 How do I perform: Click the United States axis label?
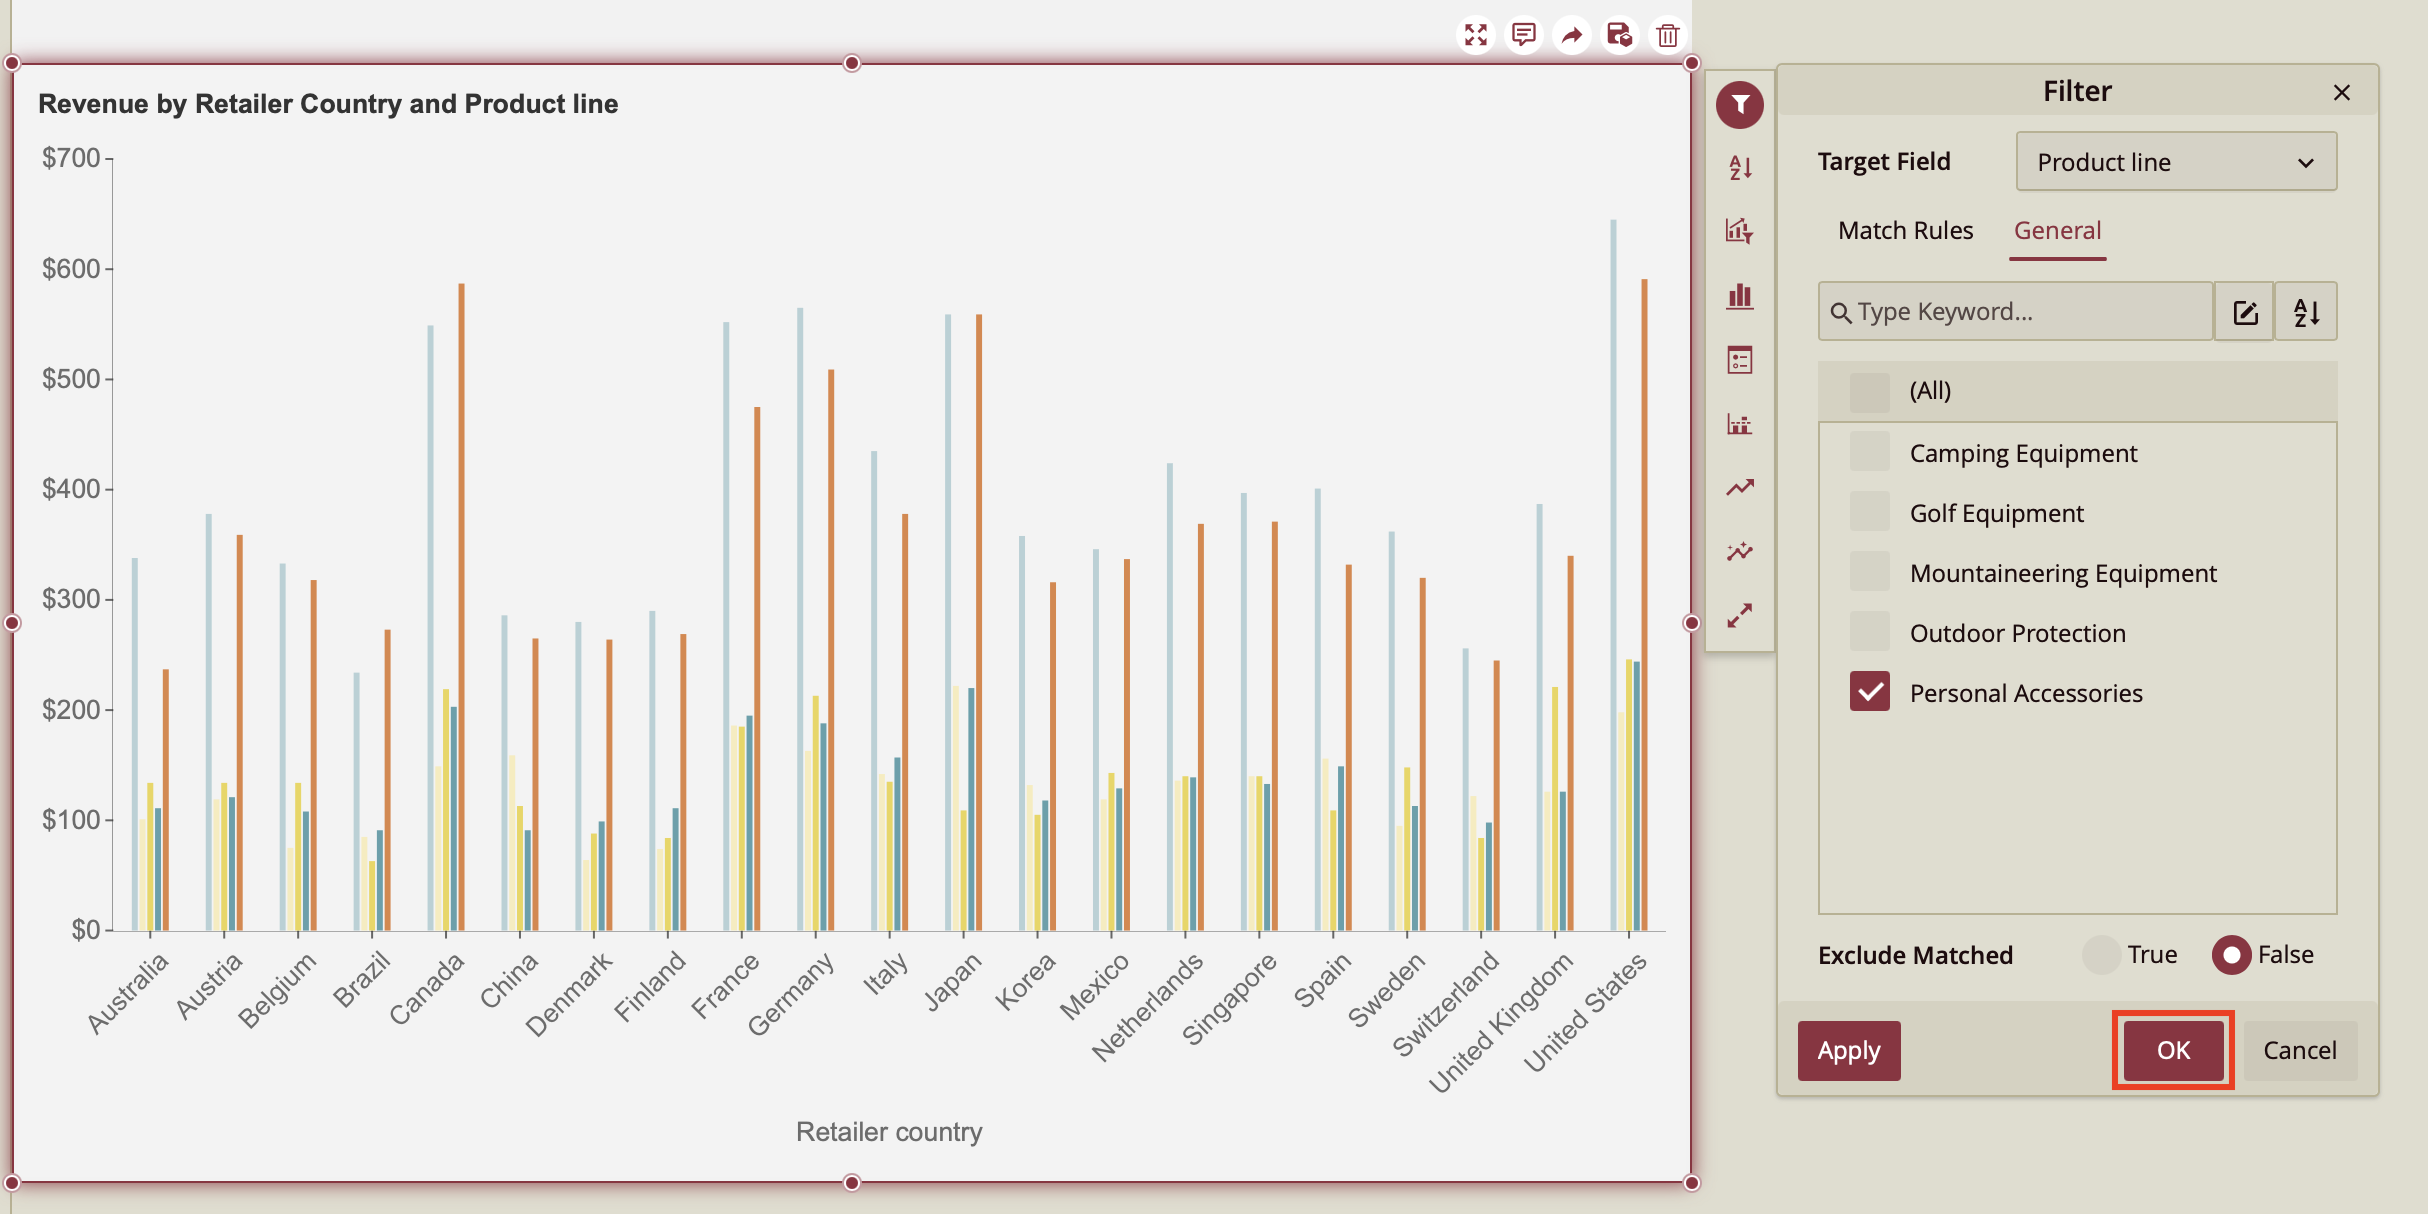[1587, 1012]
